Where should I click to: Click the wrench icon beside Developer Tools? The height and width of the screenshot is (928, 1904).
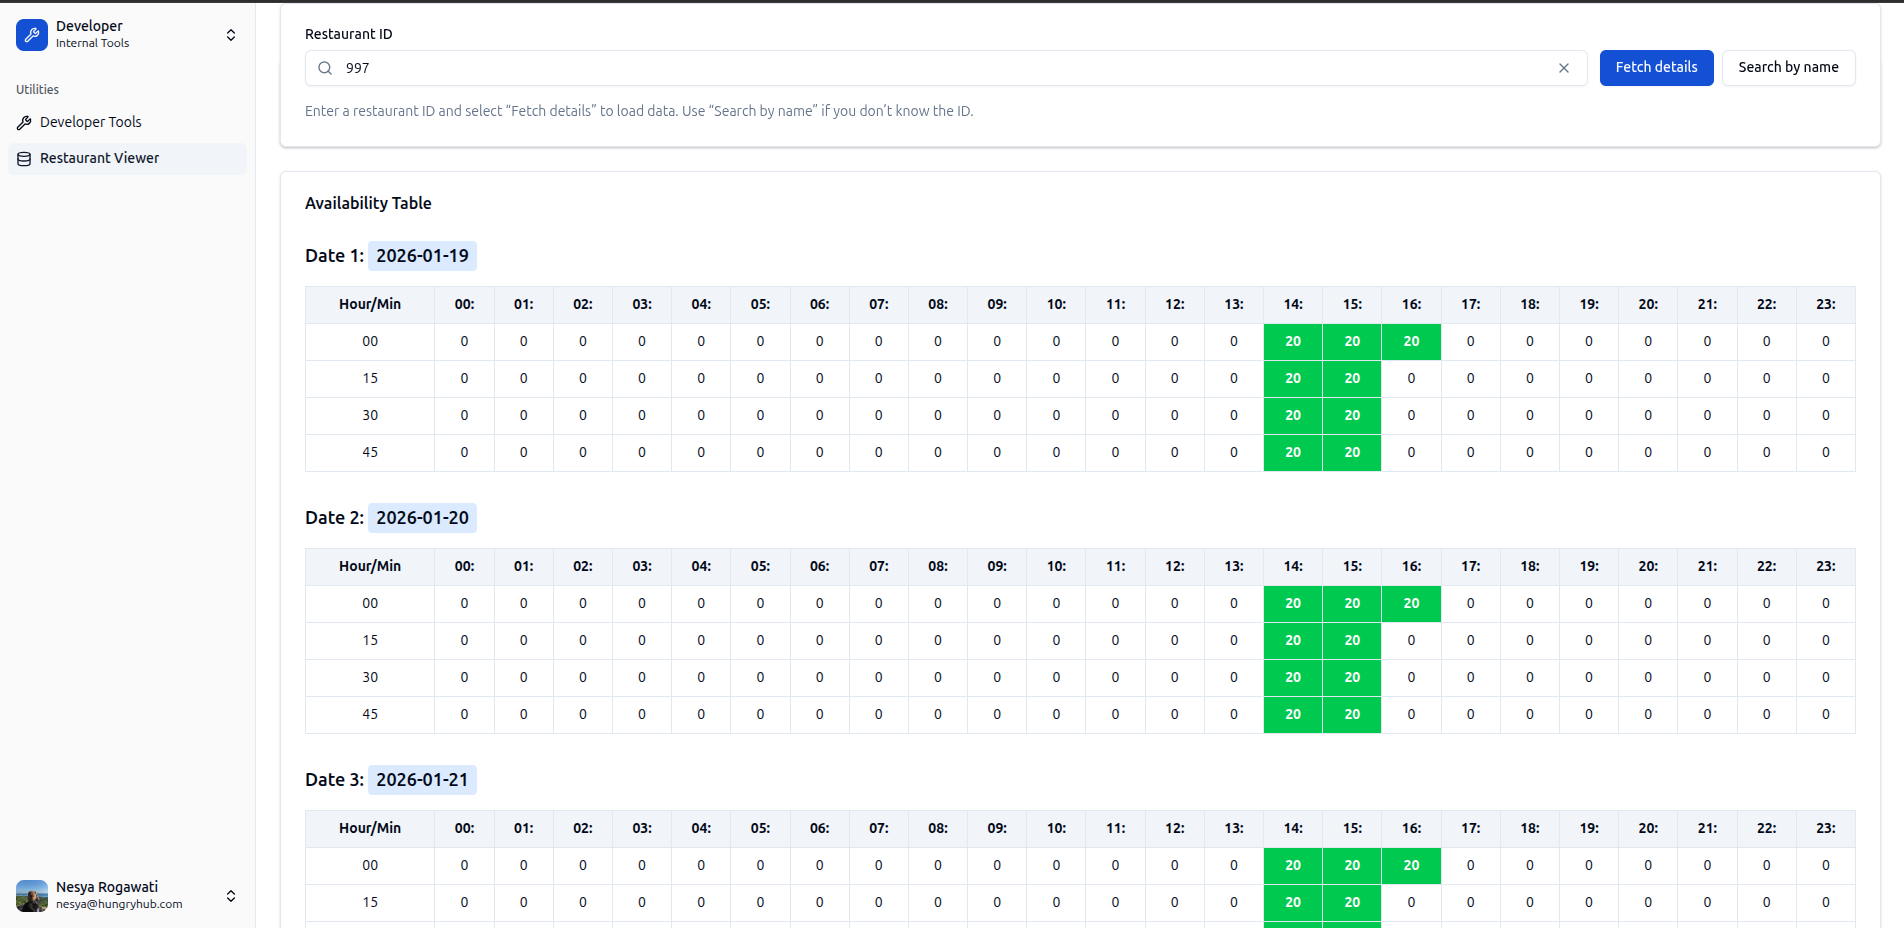24,122
